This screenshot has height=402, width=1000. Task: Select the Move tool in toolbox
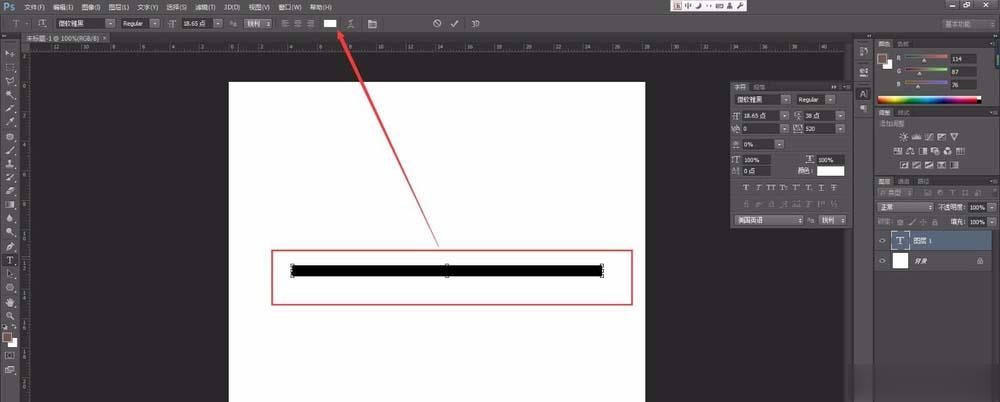tap(10, 54)
